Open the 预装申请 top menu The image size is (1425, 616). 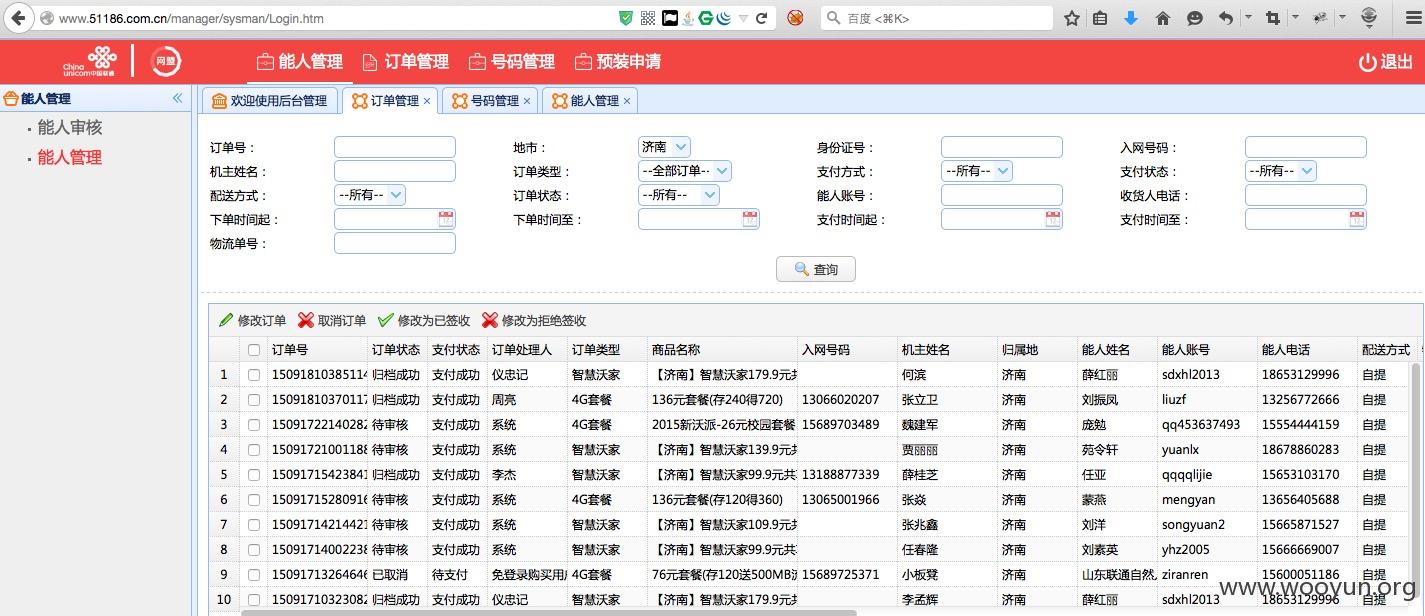(617, 62)
